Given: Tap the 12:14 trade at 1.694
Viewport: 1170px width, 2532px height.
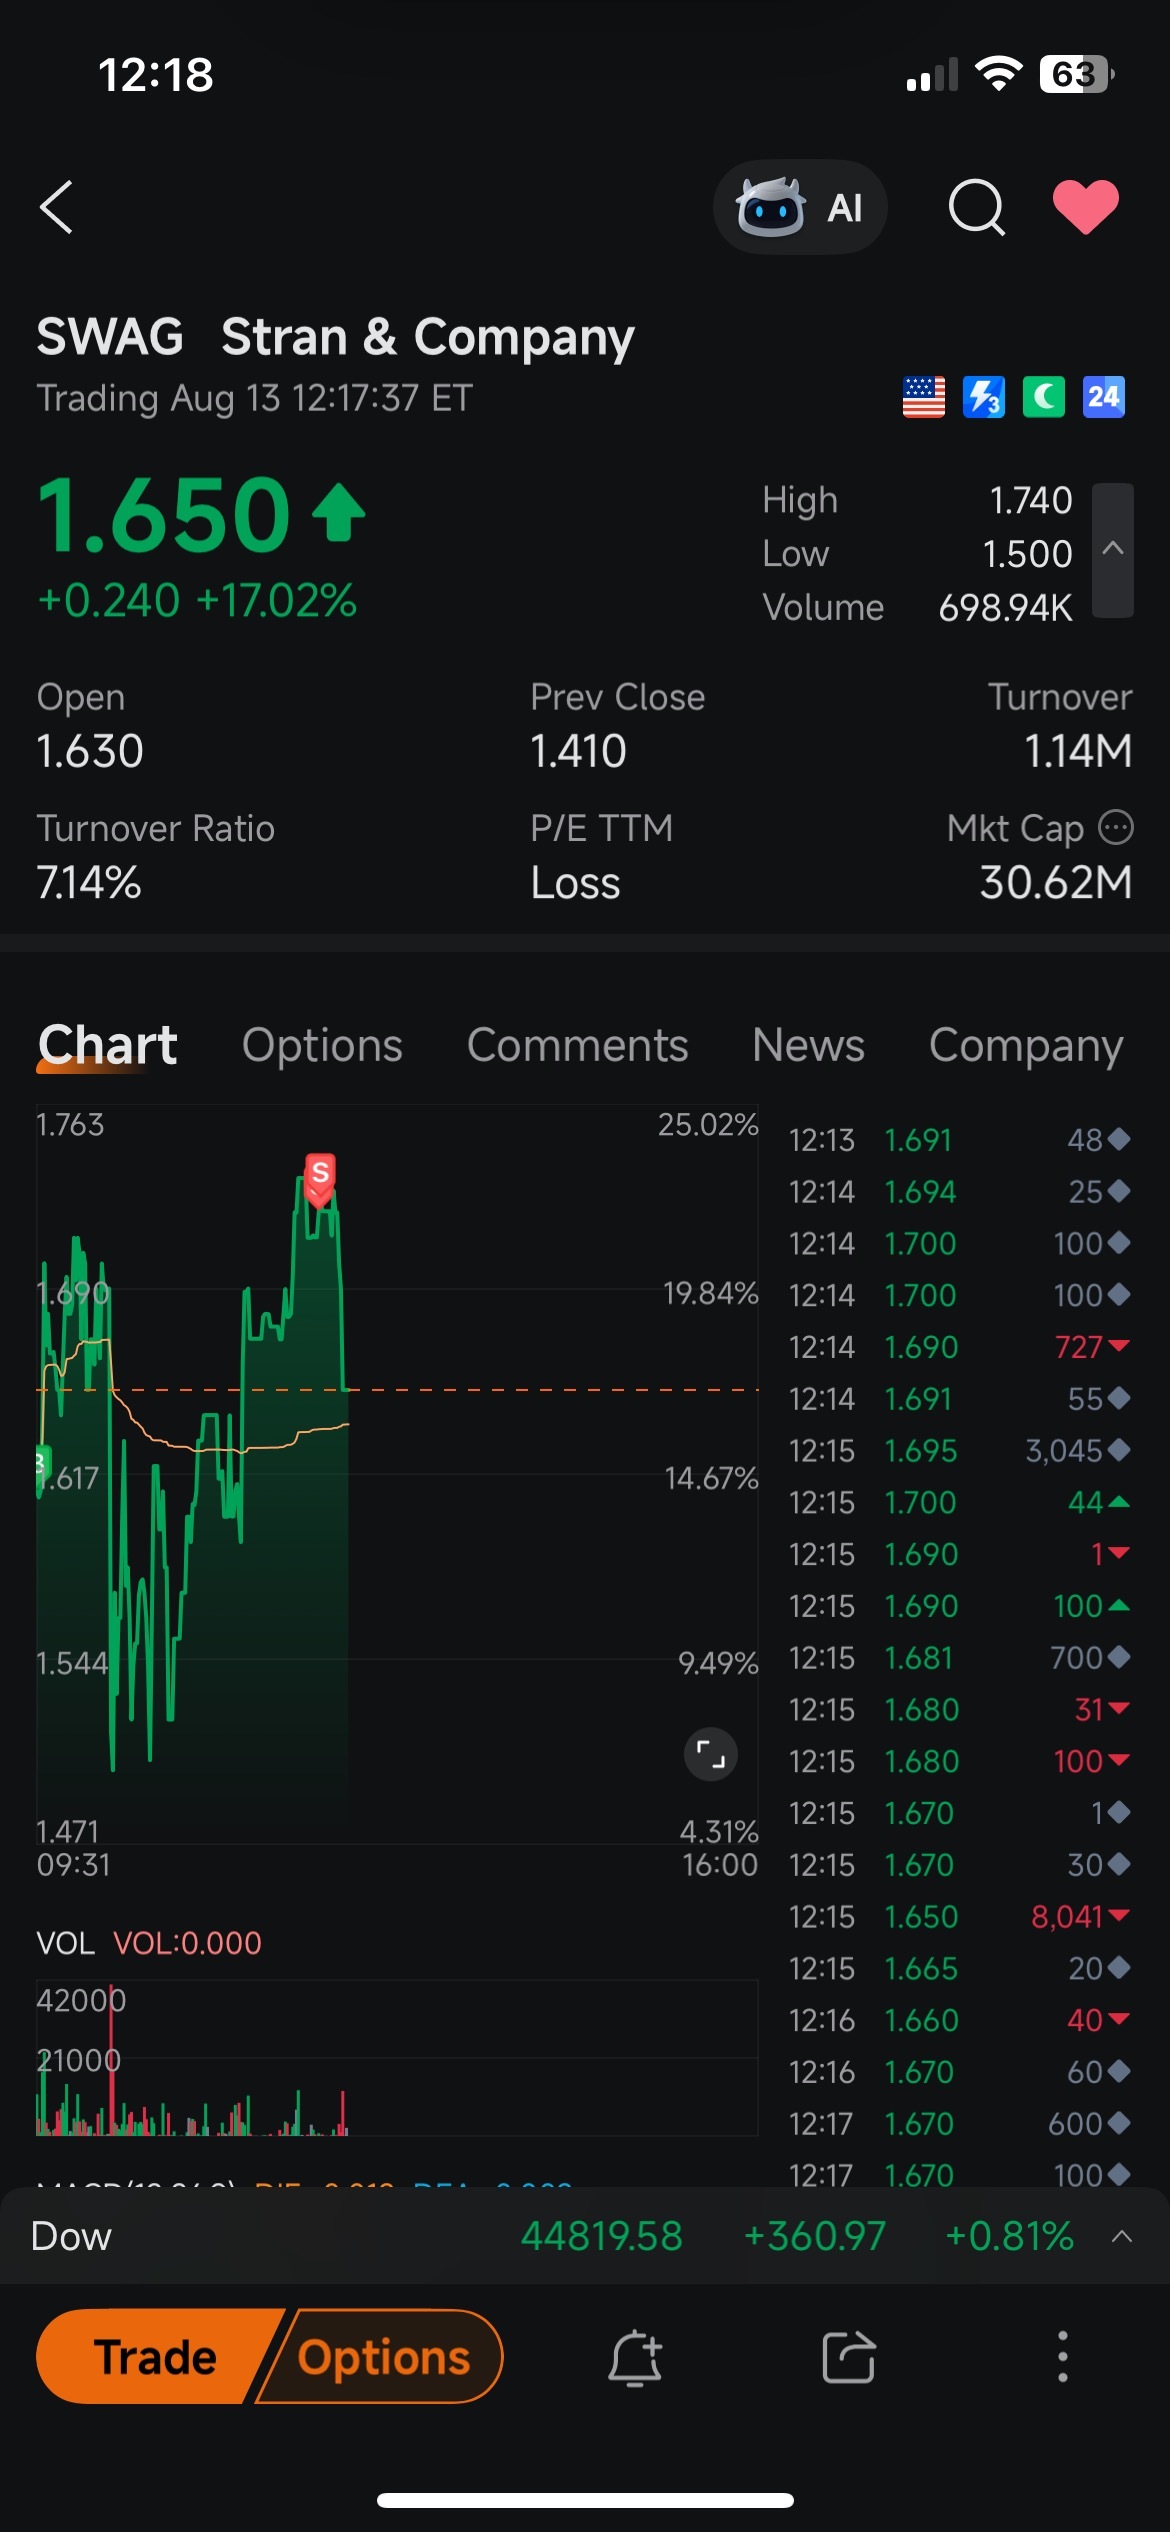Looking at the screenshot, I should point(959,1192).
